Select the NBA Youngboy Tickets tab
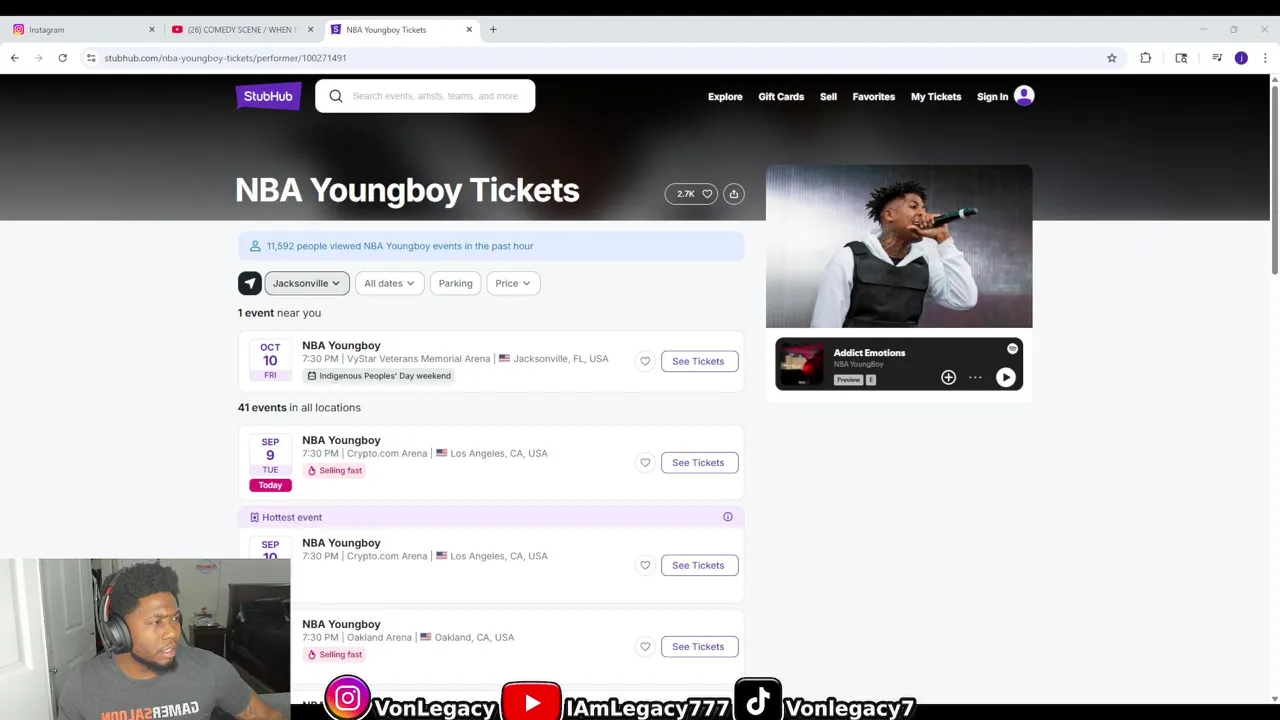Screen dimensions: 1280x720 tap(400, 29)
